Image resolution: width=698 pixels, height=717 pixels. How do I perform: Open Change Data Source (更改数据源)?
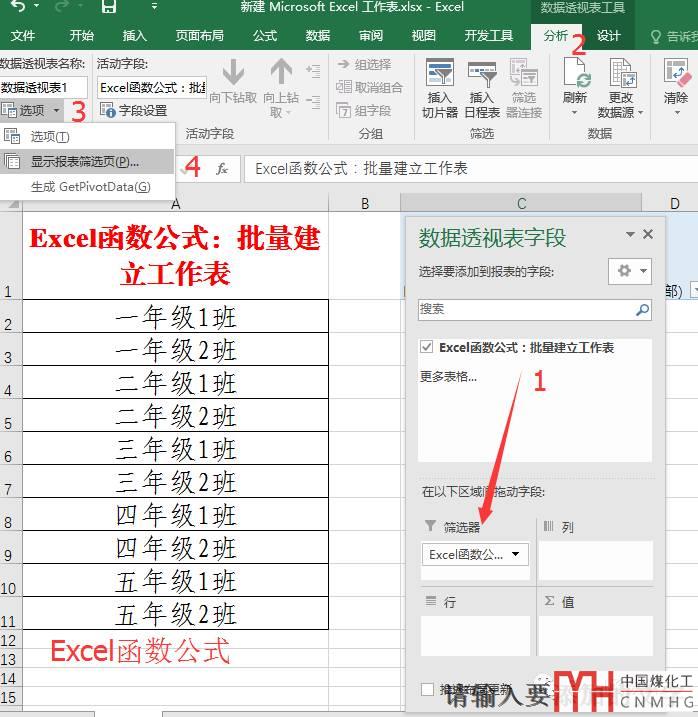coord(621,77)
